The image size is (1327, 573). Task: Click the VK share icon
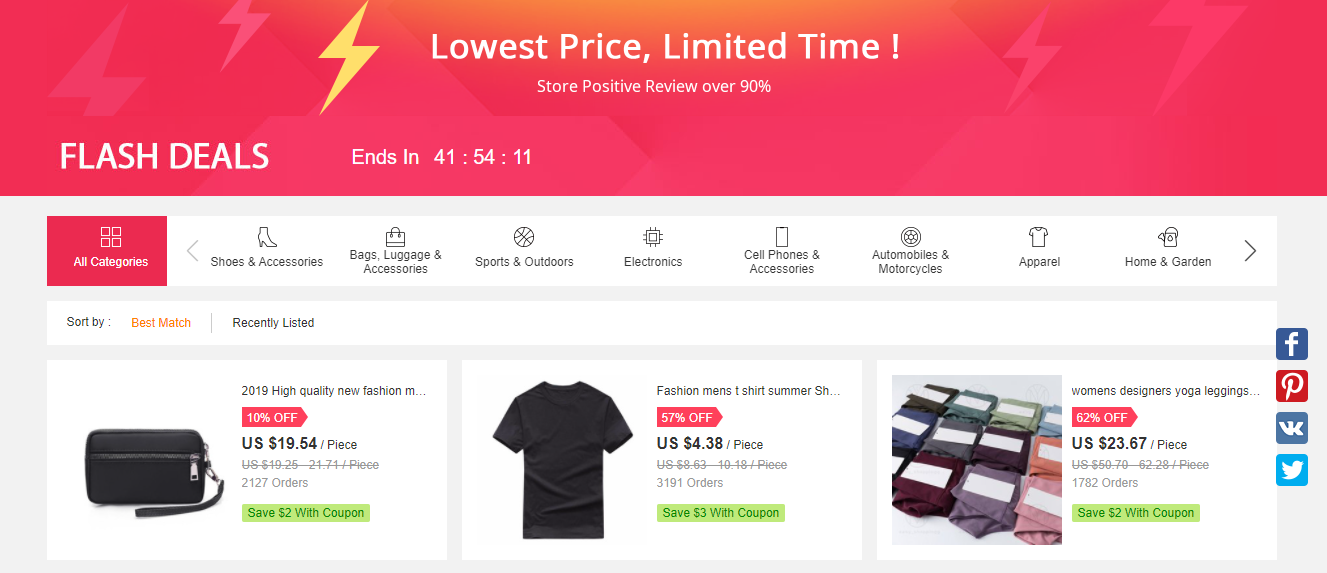(1292, 428)
